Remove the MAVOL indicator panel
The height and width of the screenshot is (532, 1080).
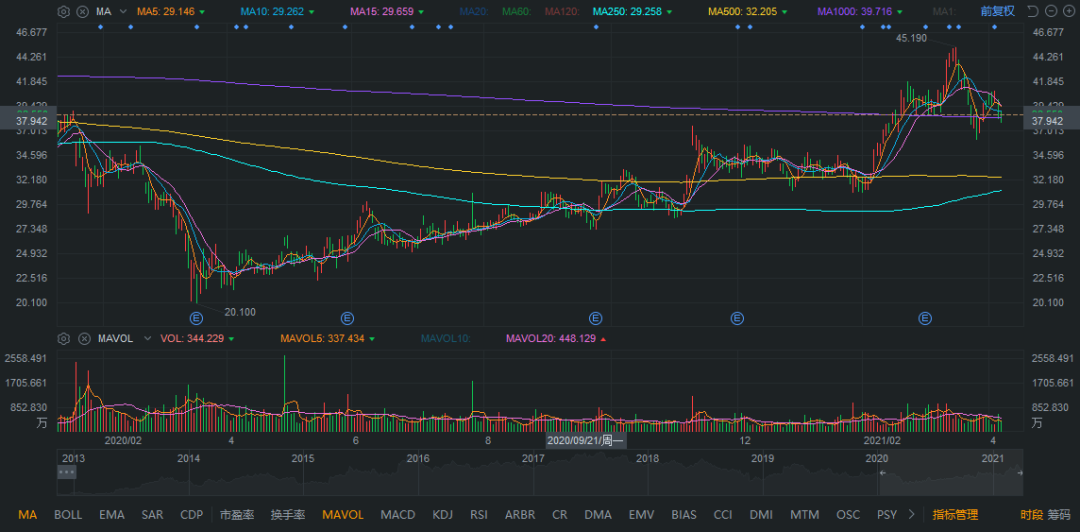(x=83, y=338)
